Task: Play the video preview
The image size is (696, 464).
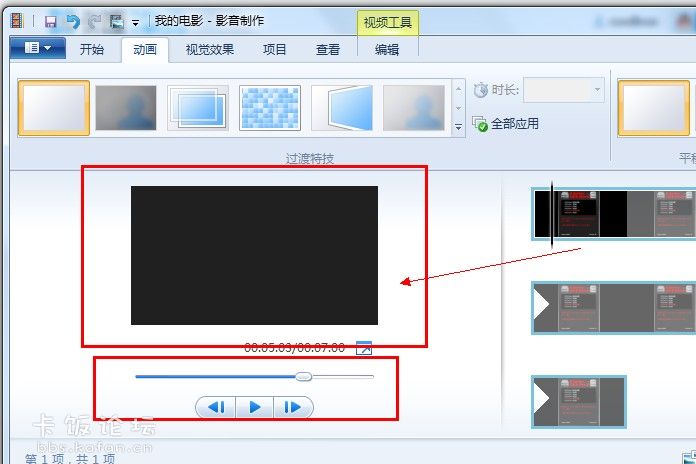Action: [255, 407]
